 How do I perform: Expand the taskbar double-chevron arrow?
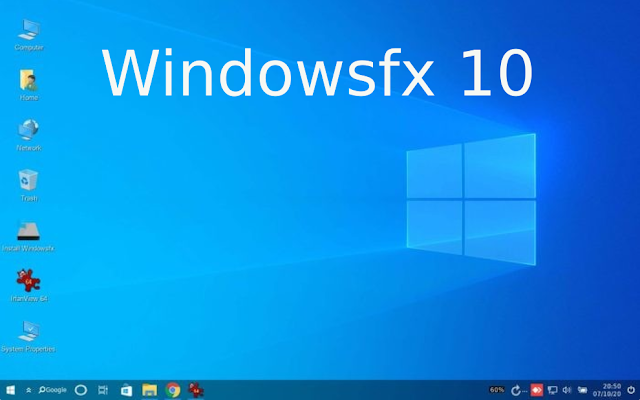click(x=29, y=390)
